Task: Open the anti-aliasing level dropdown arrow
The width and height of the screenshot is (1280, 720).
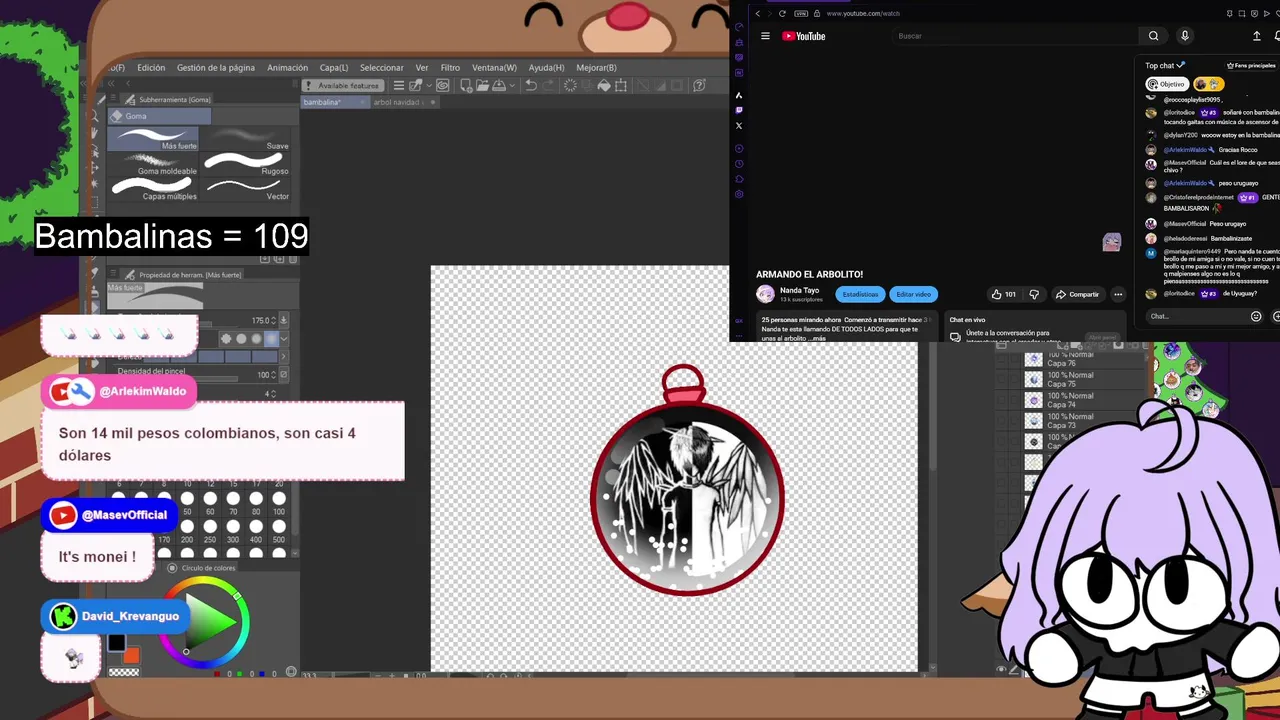Action: pyautogui.click(x=284, y=338)
